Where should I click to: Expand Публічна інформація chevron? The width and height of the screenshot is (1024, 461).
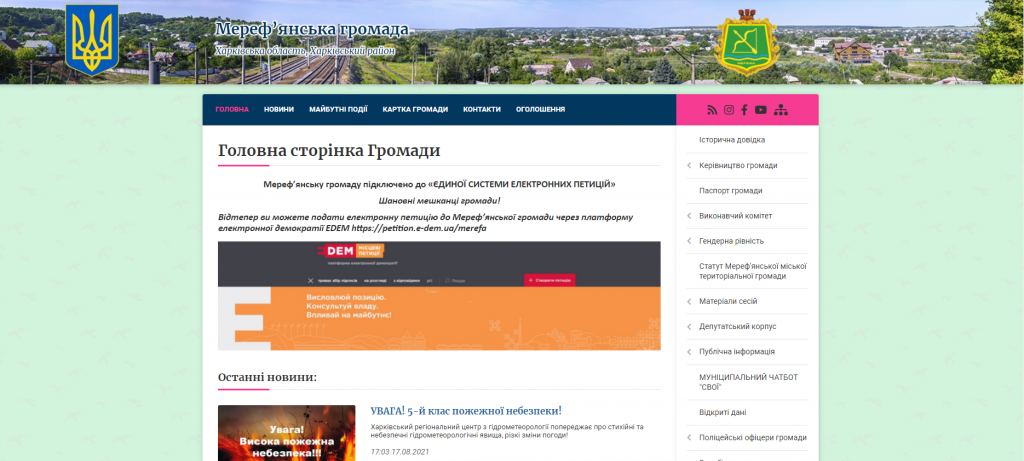pos(689,352)
